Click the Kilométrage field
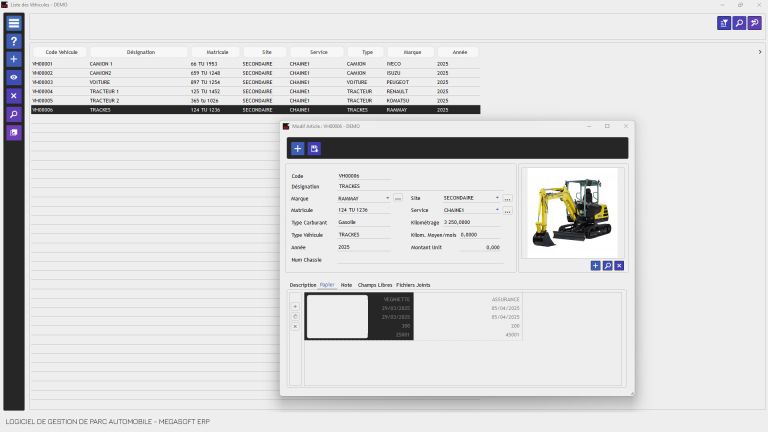Screen dimensions: 768x432 [x=472, y=222]
